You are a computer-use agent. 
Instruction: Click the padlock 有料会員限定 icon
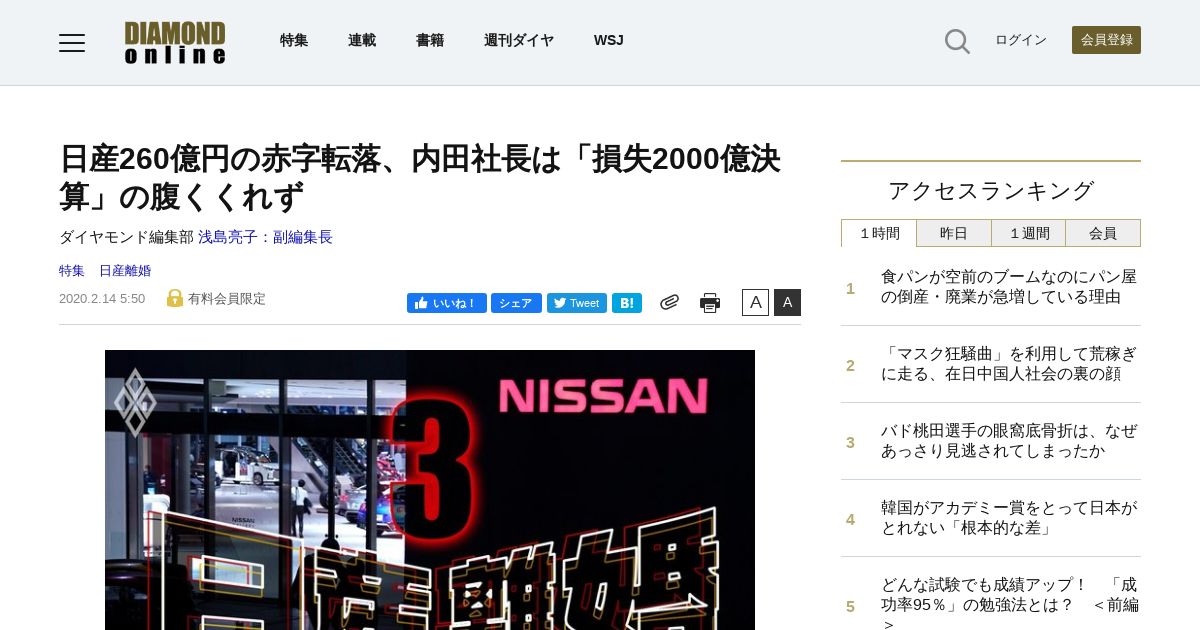pyautogui.click(x=175, y=298)
